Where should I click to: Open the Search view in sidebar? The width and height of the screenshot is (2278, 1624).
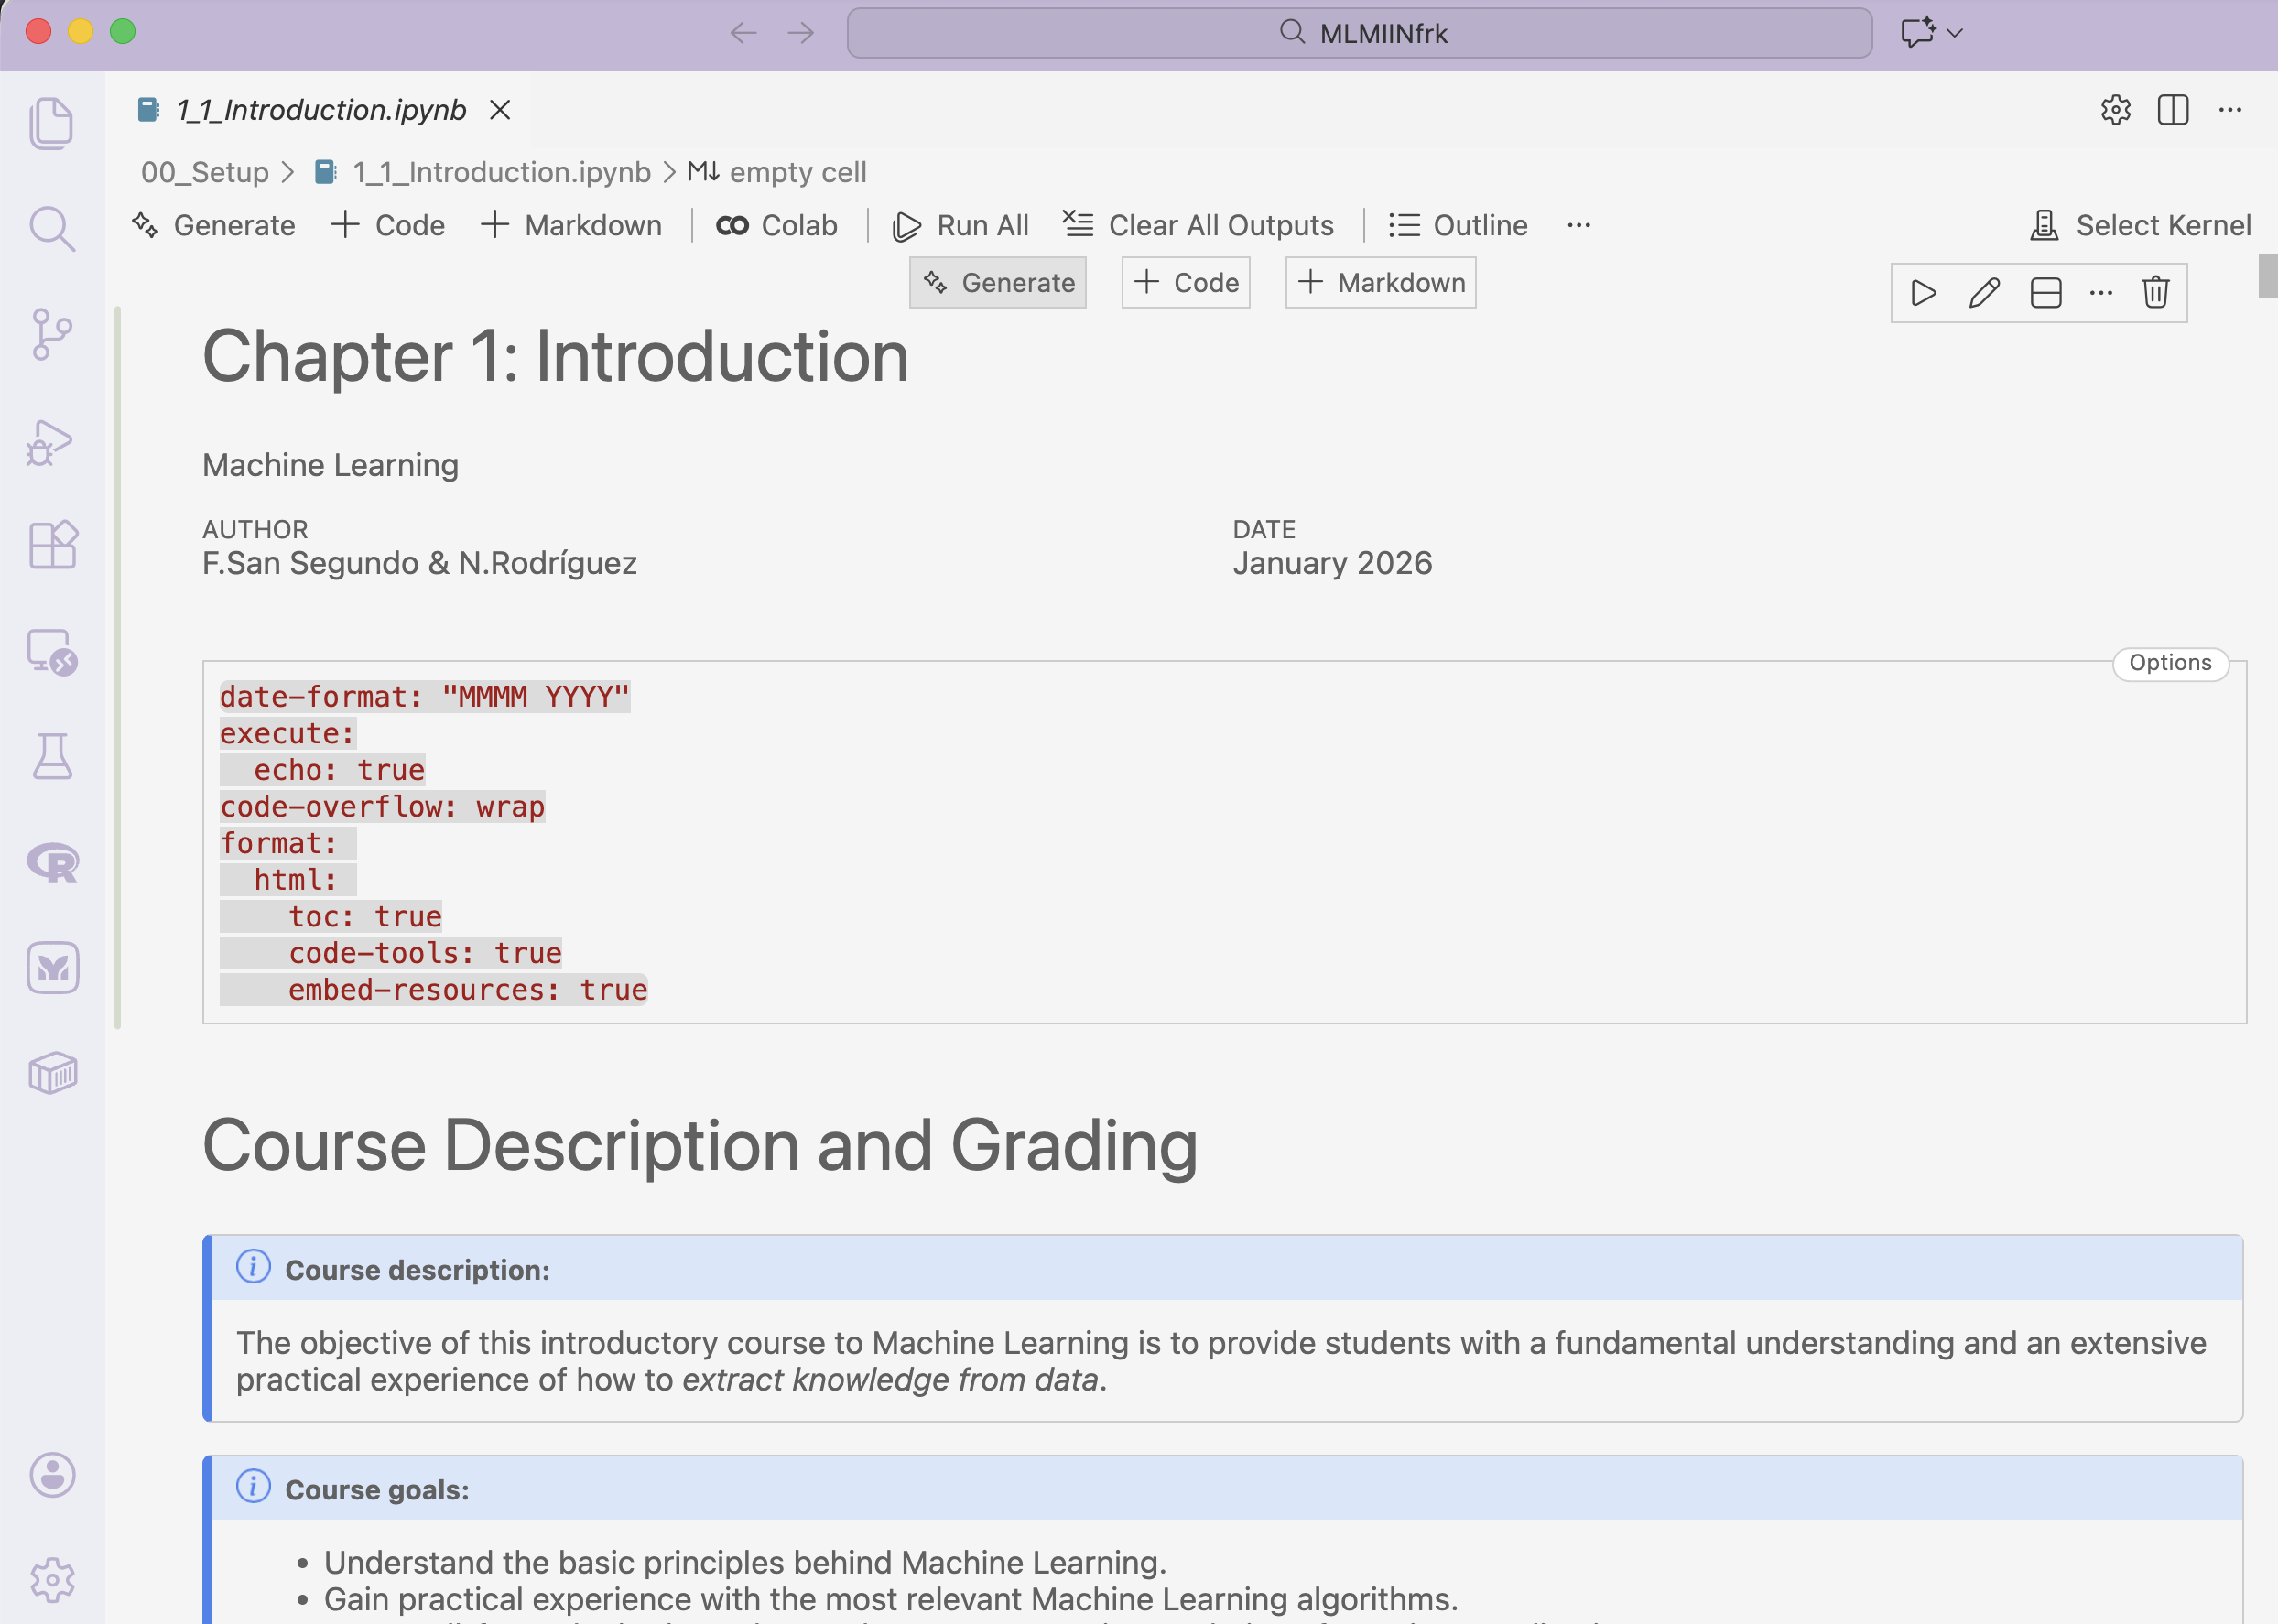tap(52, 229)
